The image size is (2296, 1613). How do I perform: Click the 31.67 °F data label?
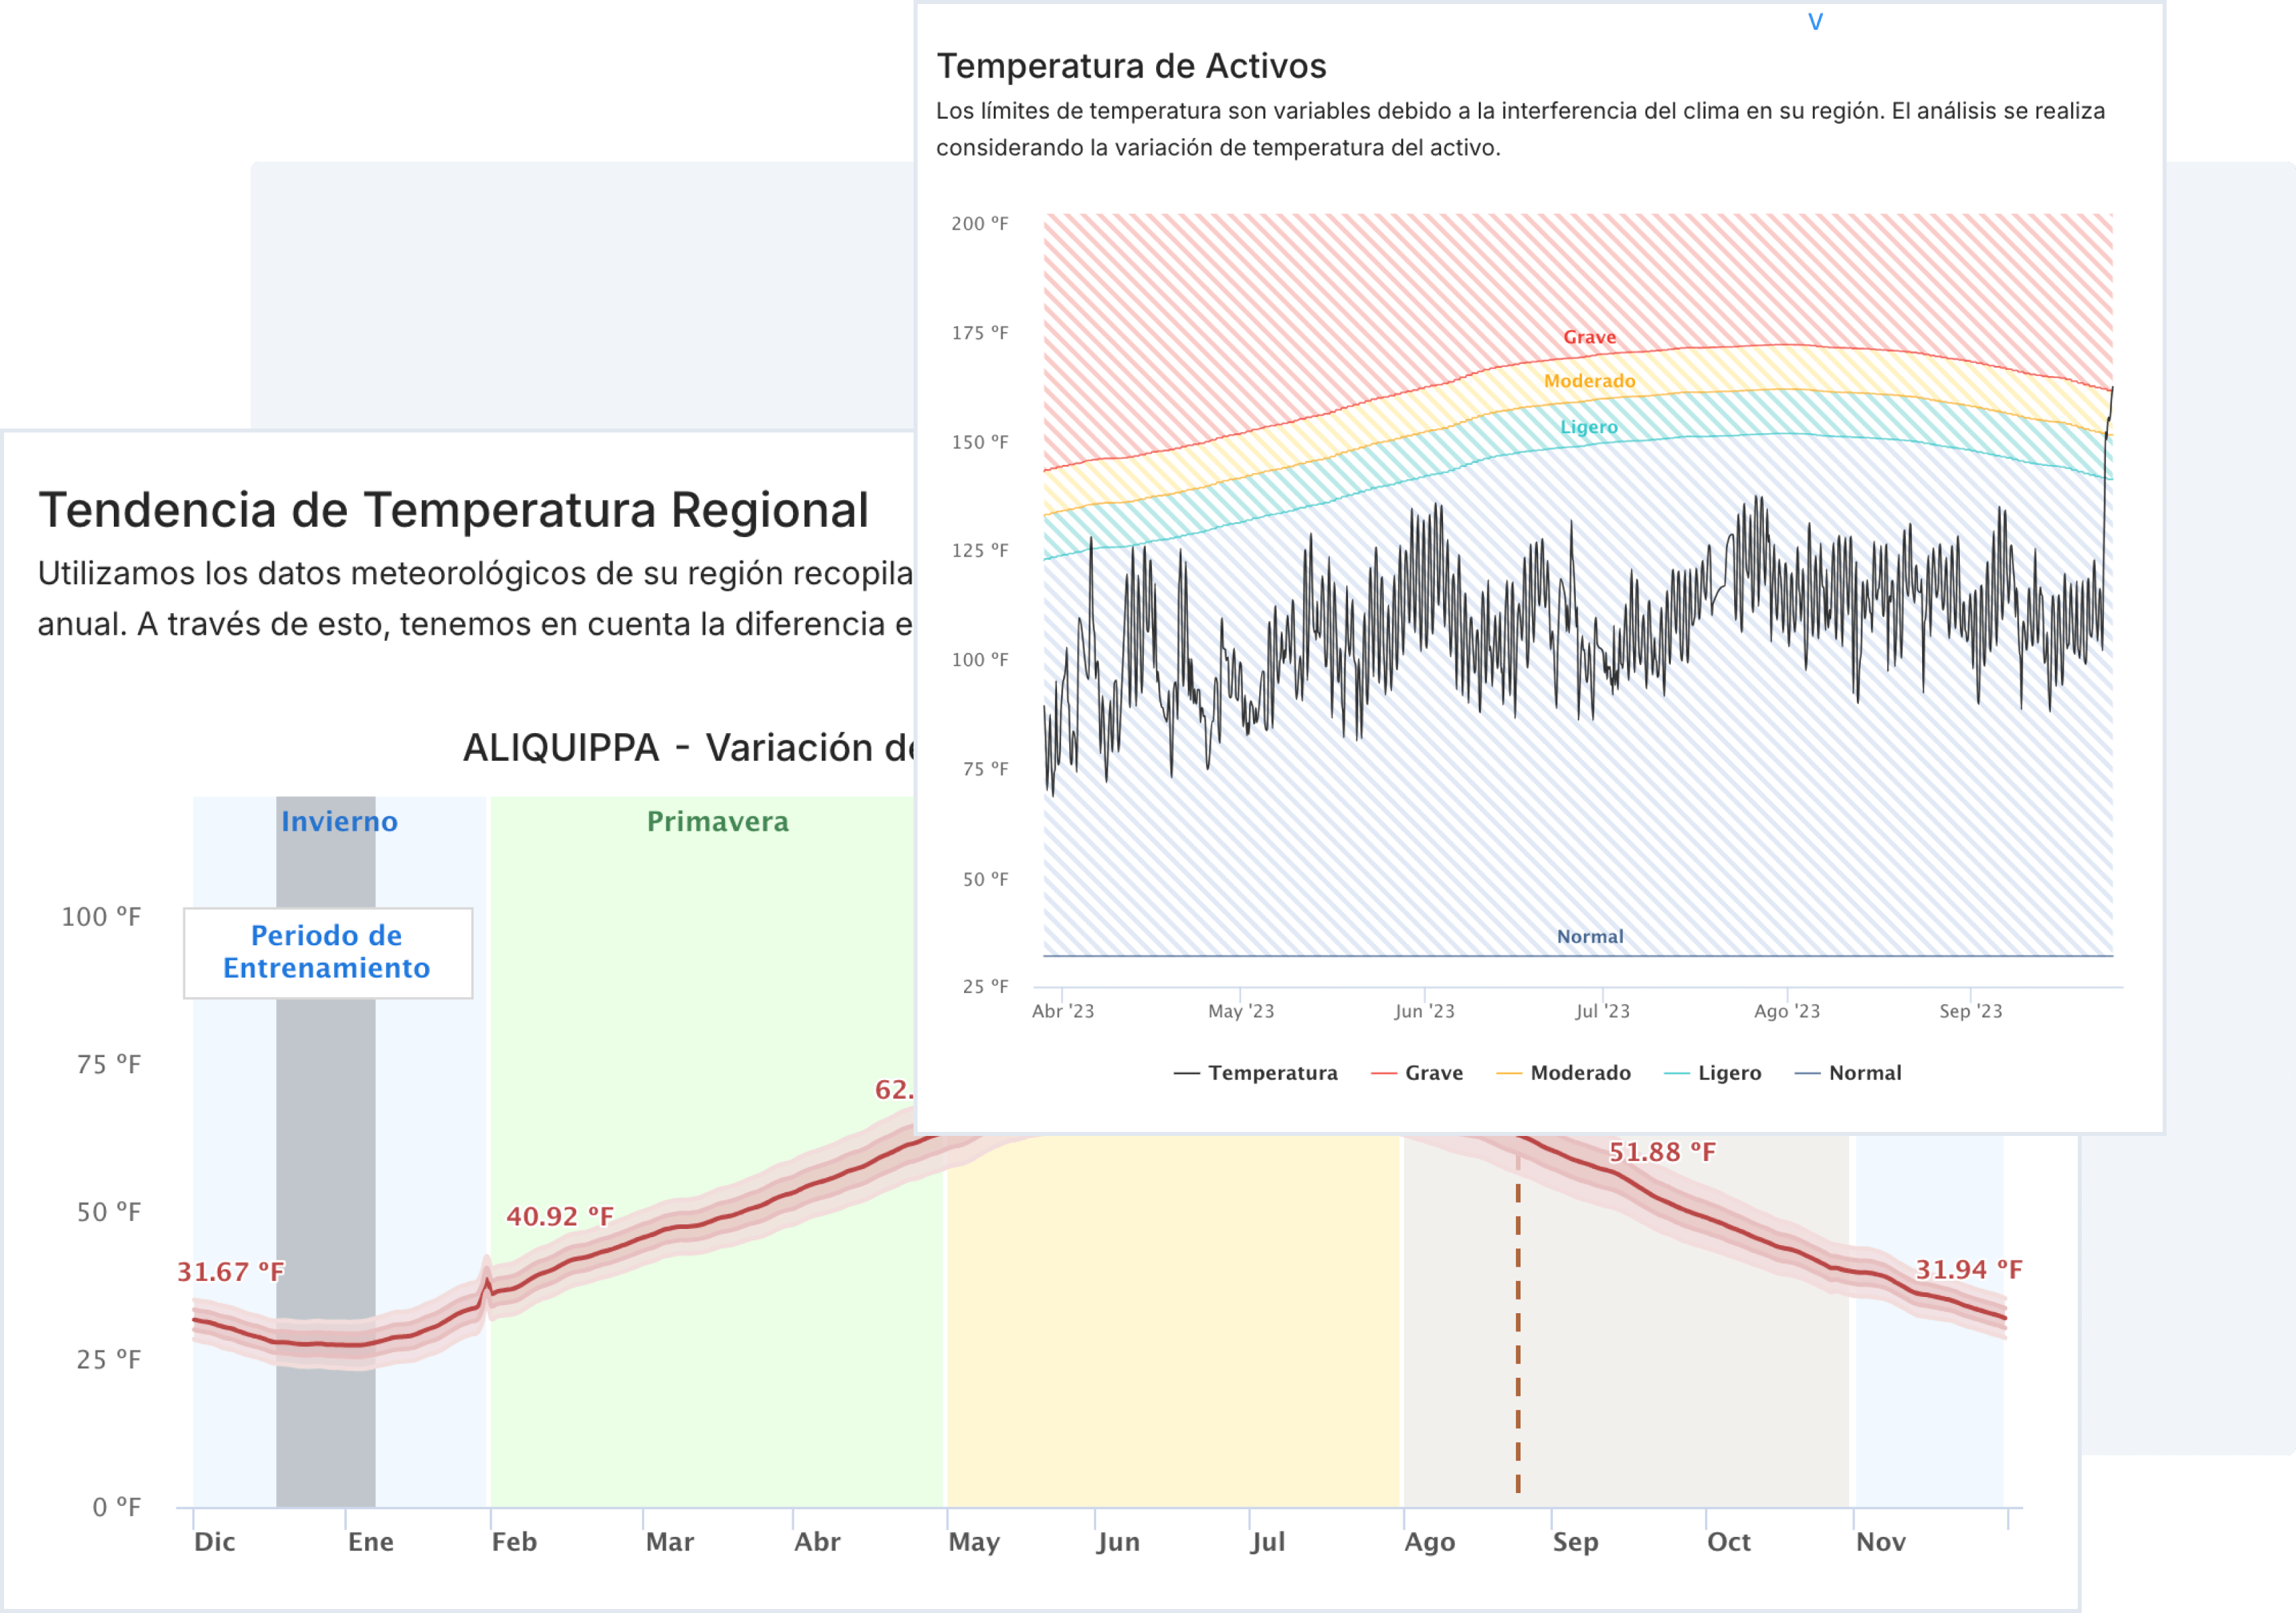(230, 1271)
